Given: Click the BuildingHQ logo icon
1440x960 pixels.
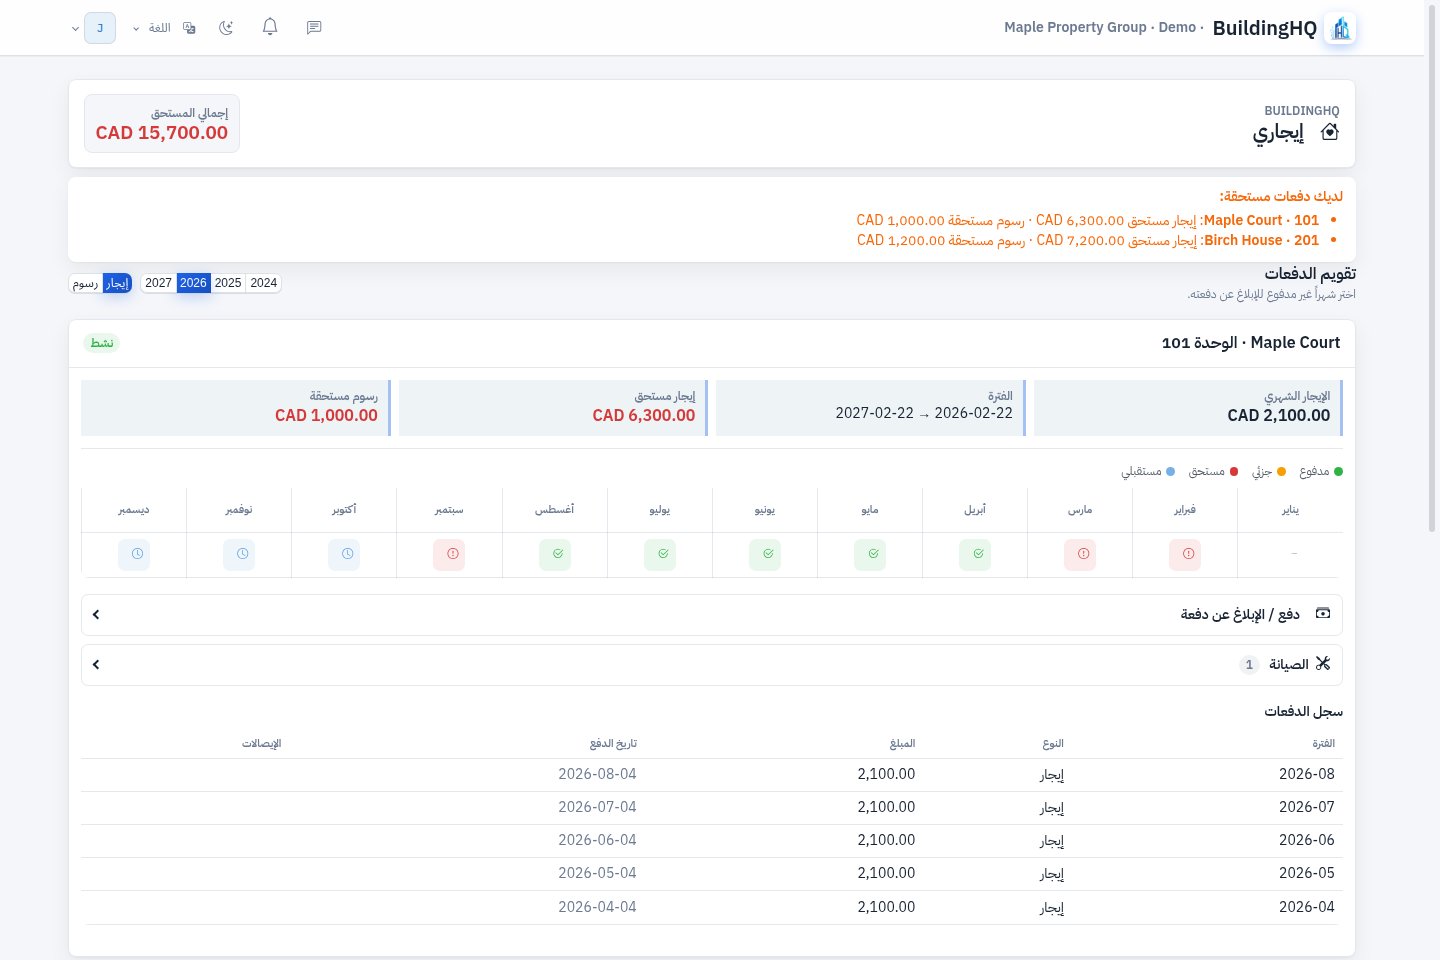Looking at the screenshot, I should (x=1341, y=28).
